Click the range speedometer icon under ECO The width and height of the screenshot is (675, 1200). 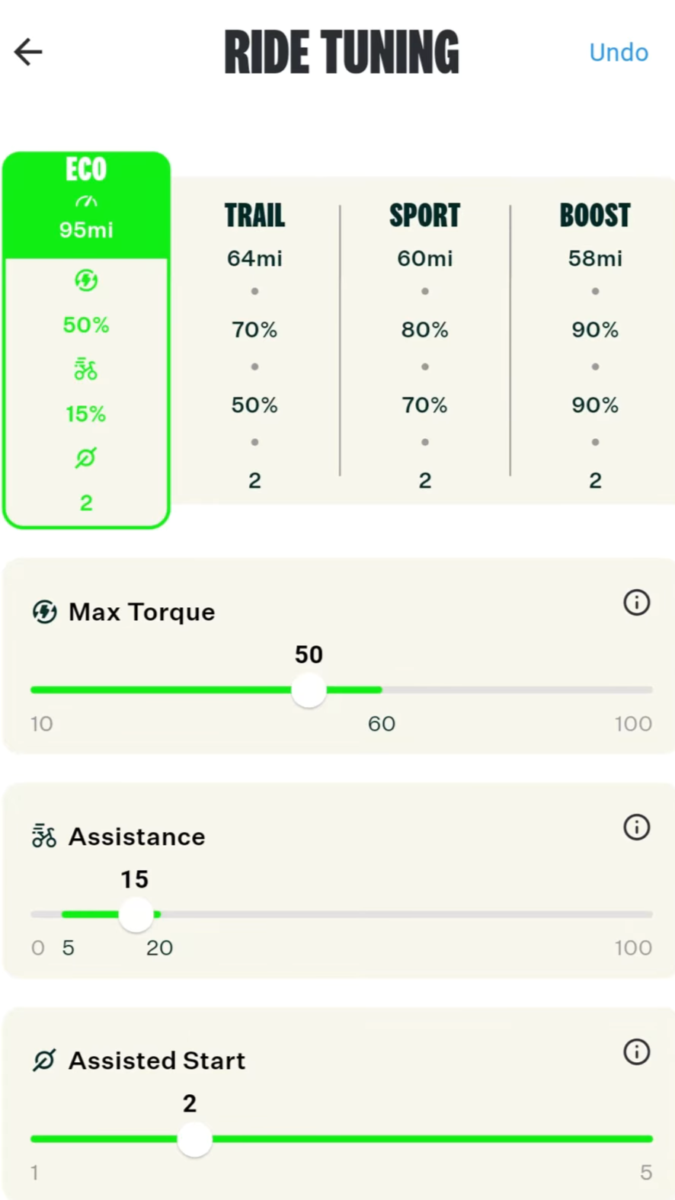click(86, 200)
